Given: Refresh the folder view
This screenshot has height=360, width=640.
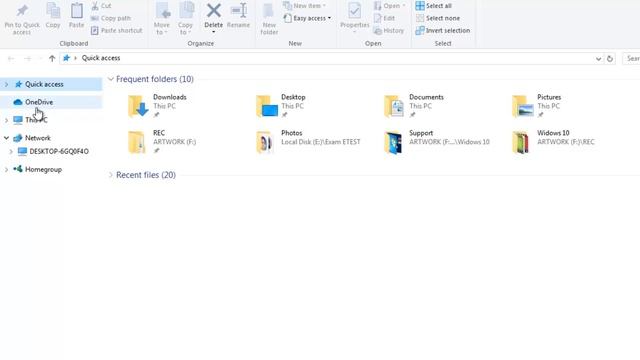Looking at the screenshot, I should click(610, 59).
